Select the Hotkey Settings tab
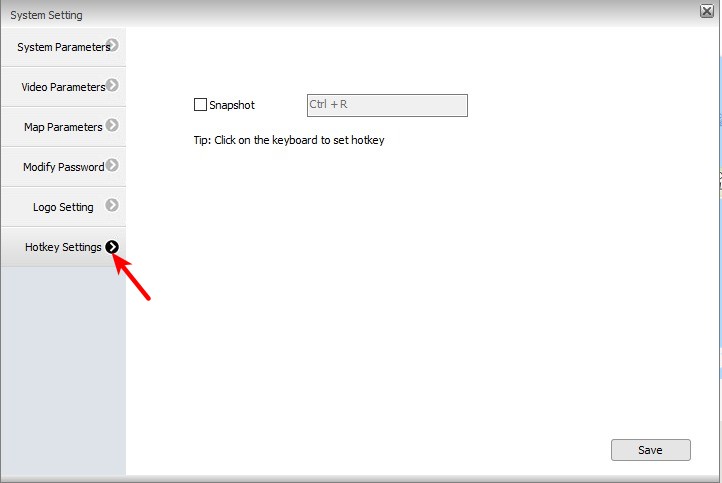Image resolution: width=722 pixels, height=483 pixels. coord(60,247)
